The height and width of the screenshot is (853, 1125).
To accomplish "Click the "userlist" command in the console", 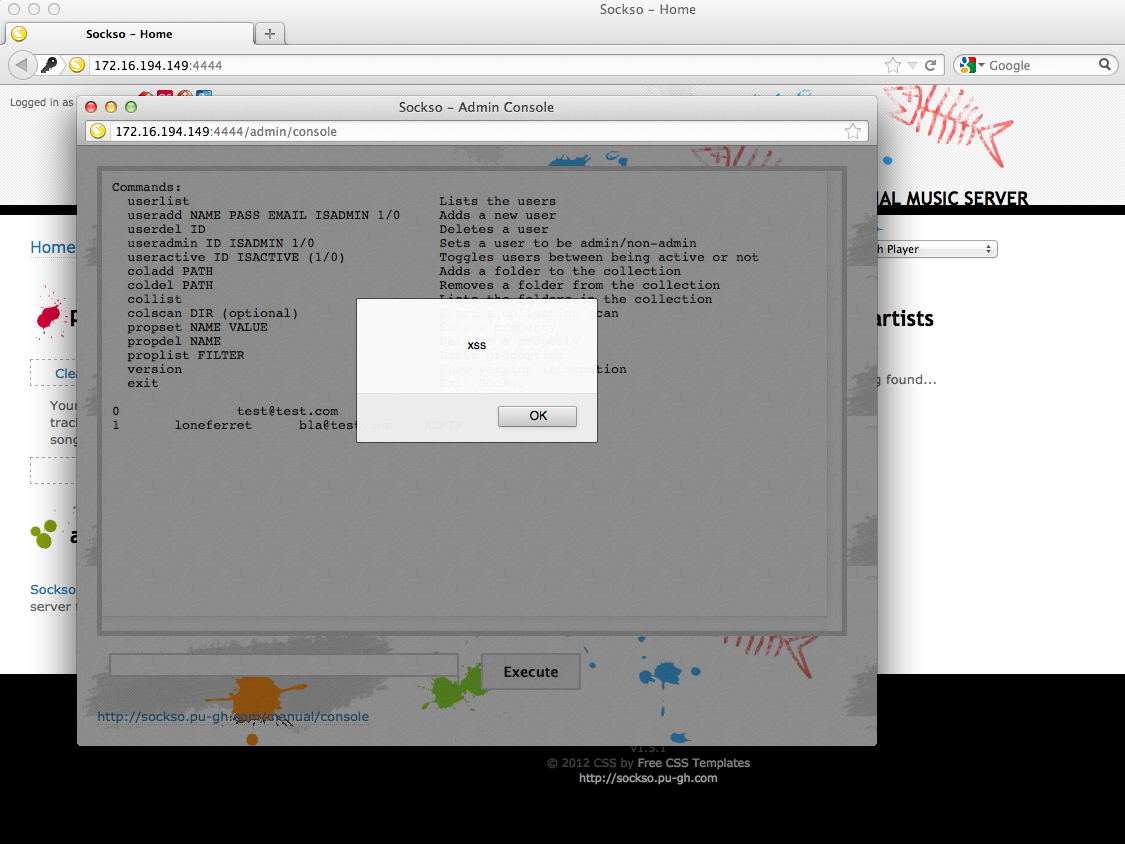I will 159,202.
